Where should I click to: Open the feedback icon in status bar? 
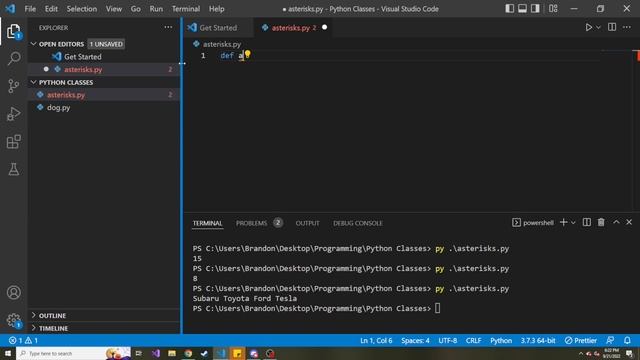610,340
